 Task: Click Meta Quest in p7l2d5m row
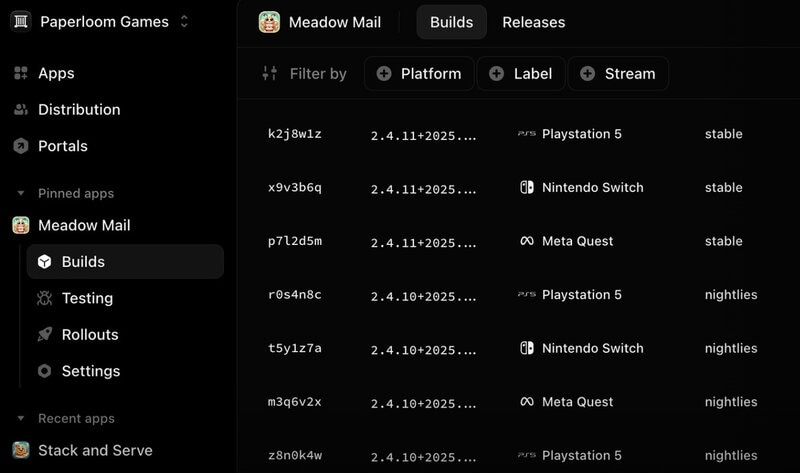[578, 241]
